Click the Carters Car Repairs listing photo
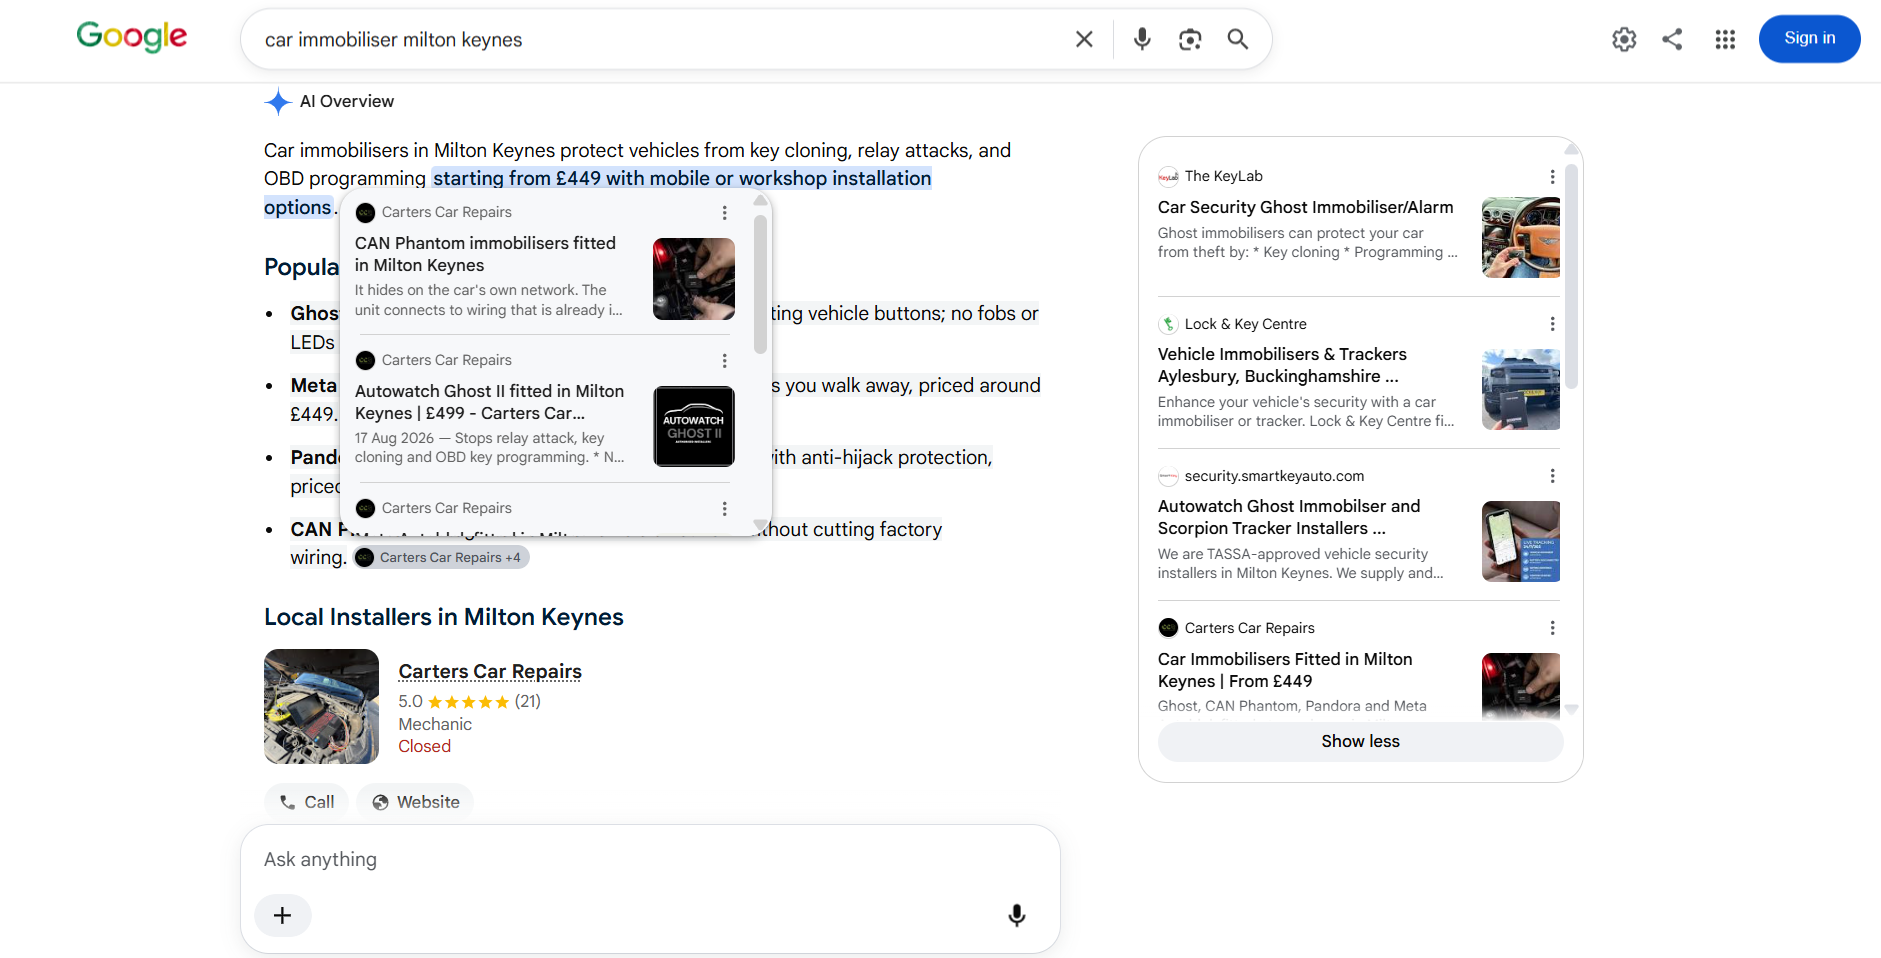 [321, 706]
